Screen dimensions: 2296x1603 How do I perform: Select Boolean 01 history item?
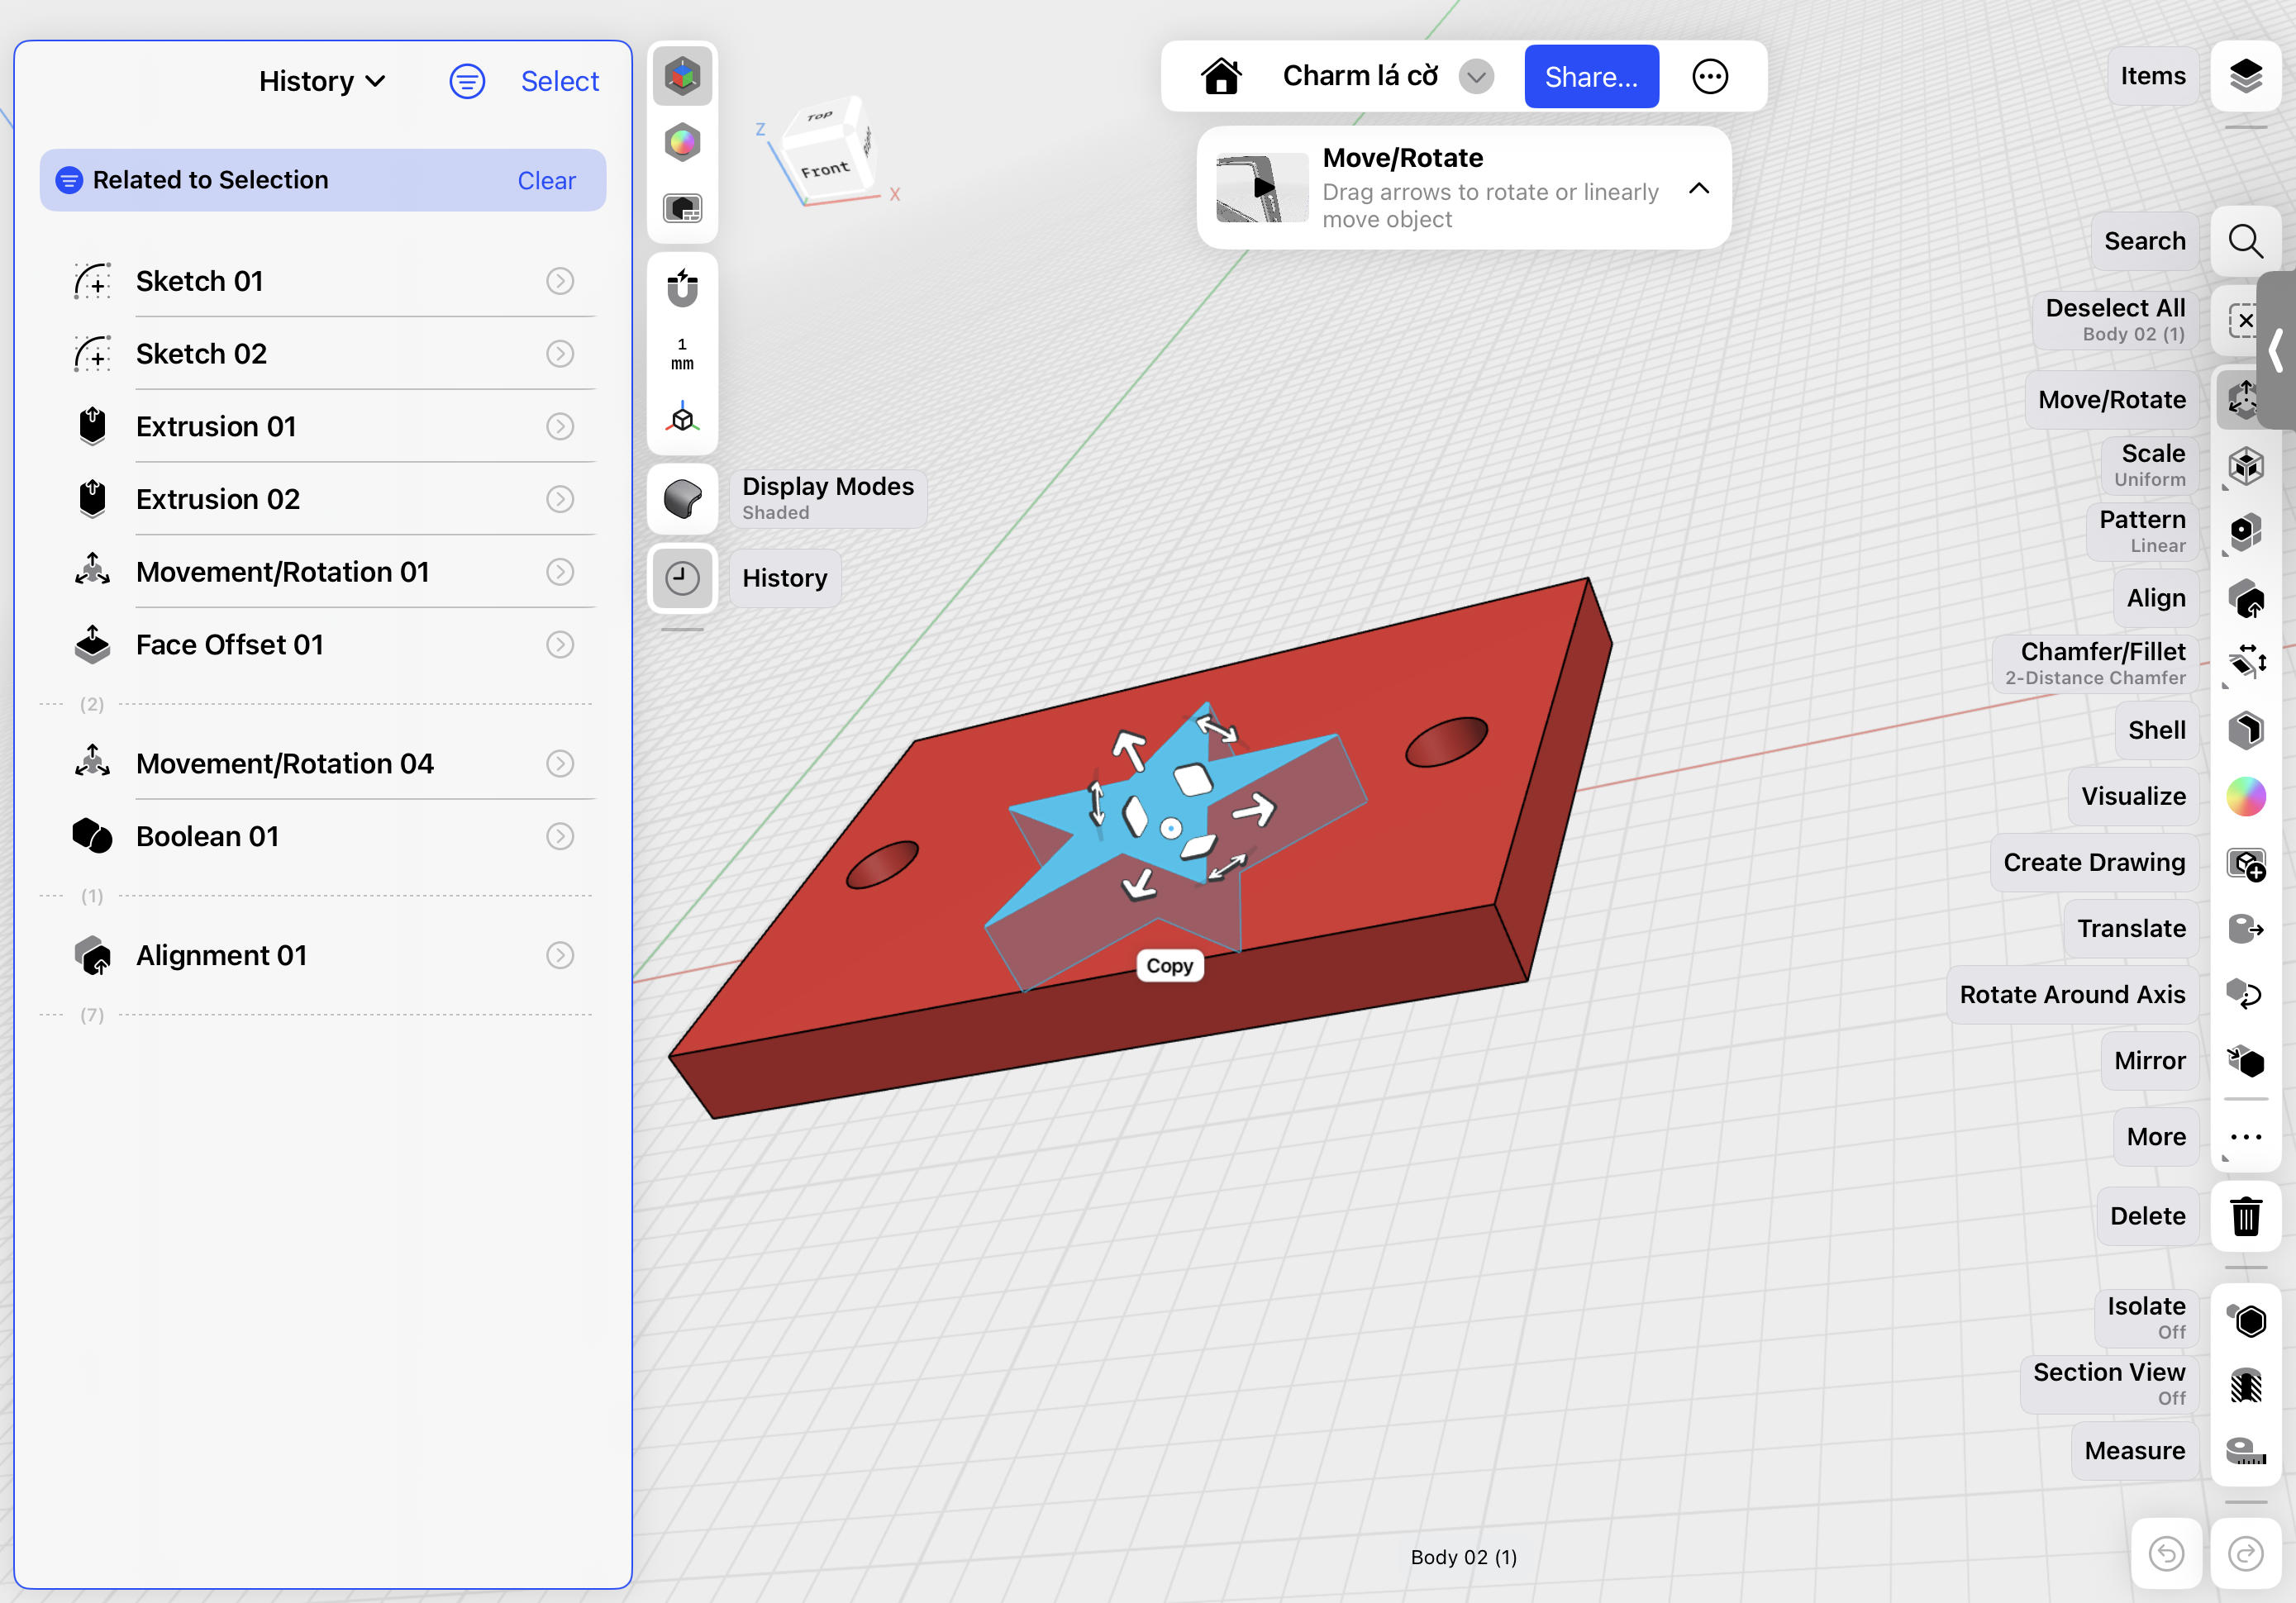click(207, 836)
